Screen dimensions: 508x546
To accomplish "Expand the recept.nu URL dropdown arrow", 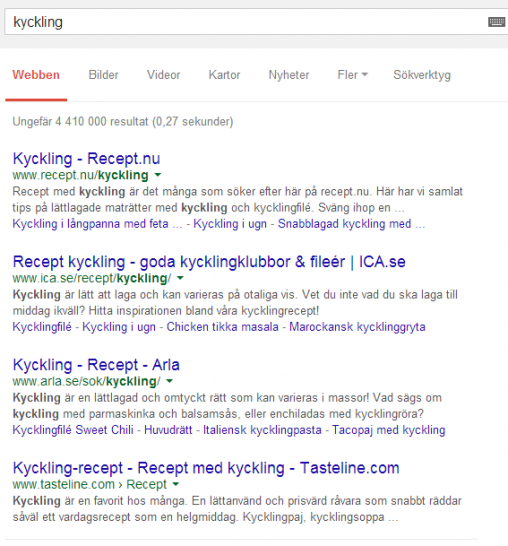I will pos(158,175).
